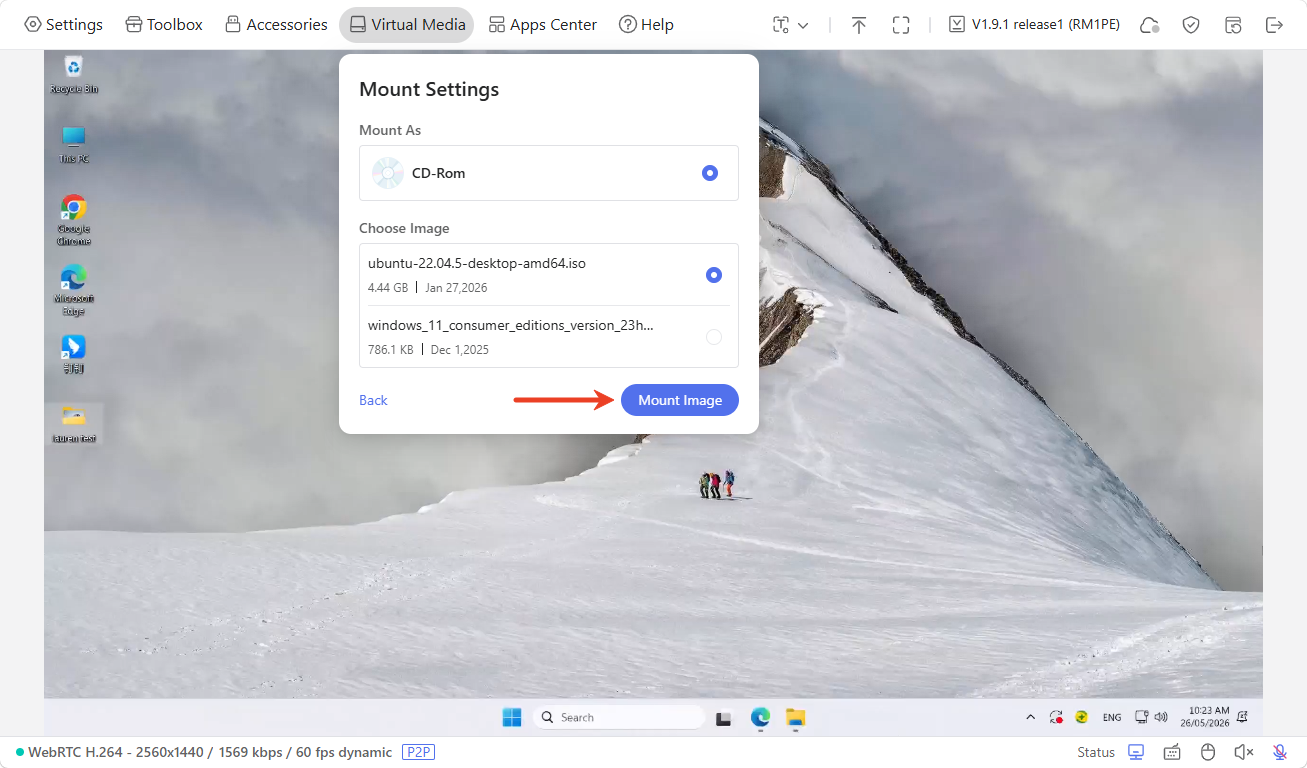Click the P2P connection badge

419,752
